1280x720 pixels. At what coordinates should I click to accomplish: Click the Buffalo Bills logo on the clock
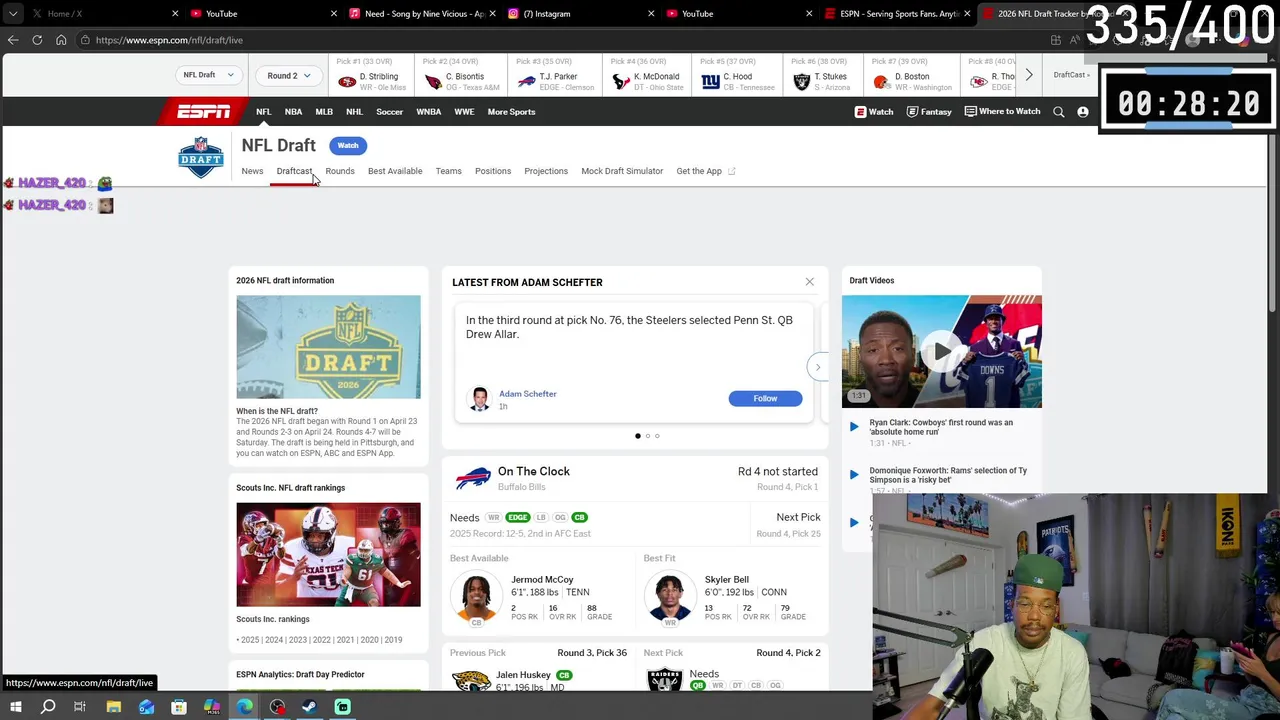pos(473,478)
